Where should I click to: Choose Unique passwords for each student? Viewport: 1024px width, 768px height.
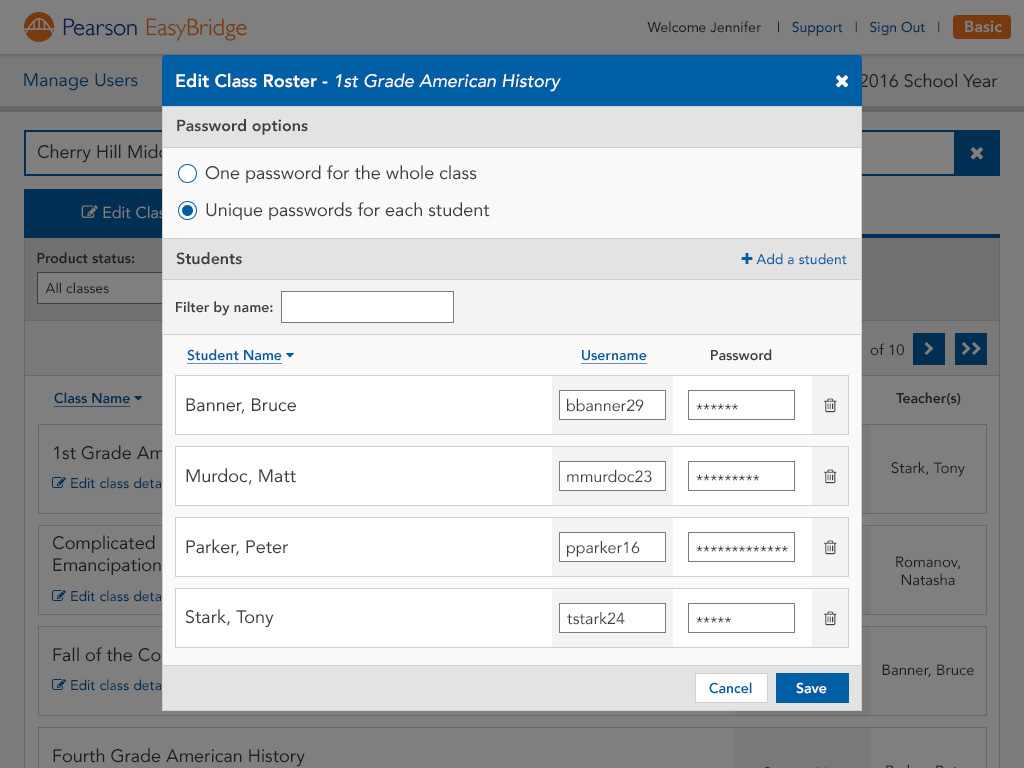pos(187,211)
